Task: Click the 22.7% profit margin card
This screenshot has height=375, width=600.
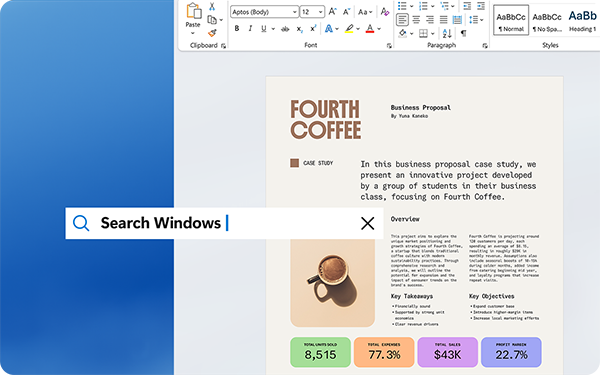Action: point(511,352)
